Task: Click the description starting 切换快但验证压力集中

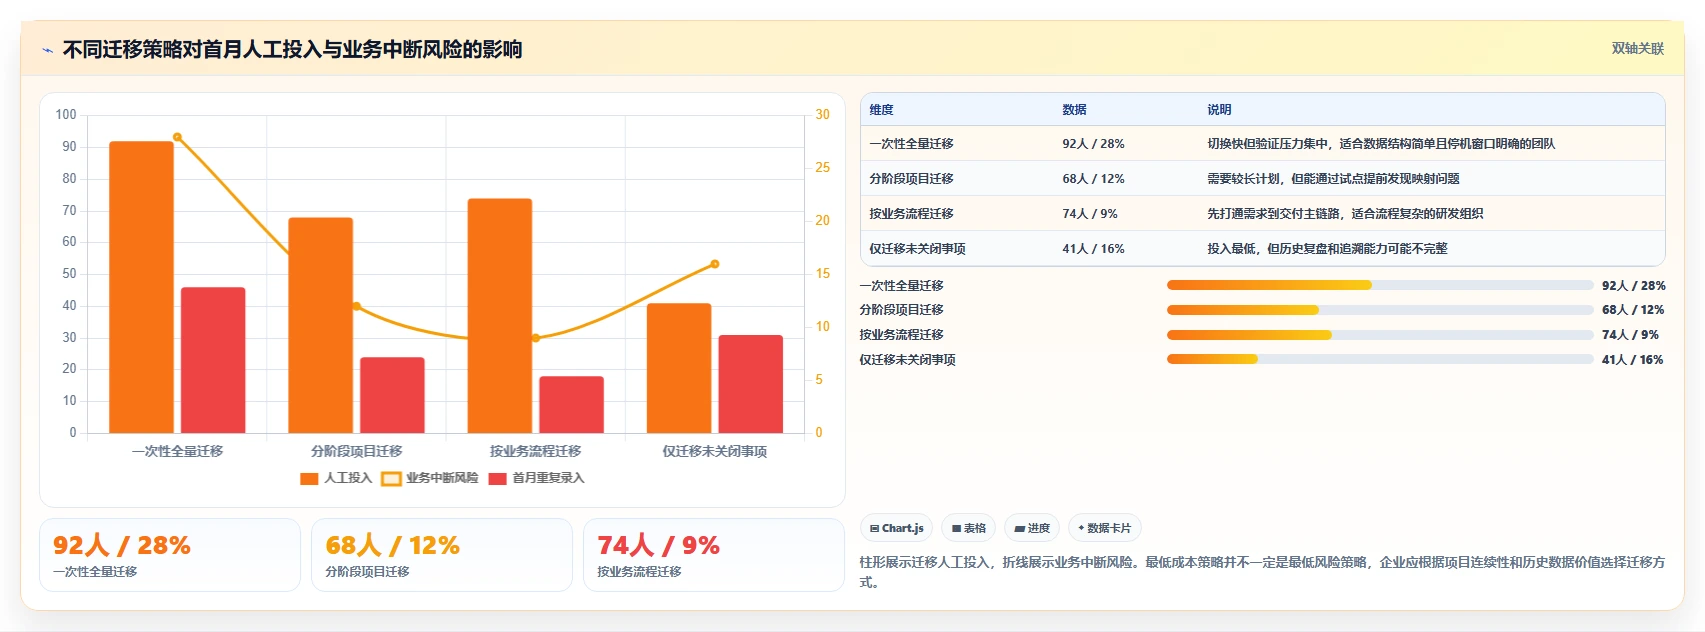Action: [1381, 144]
